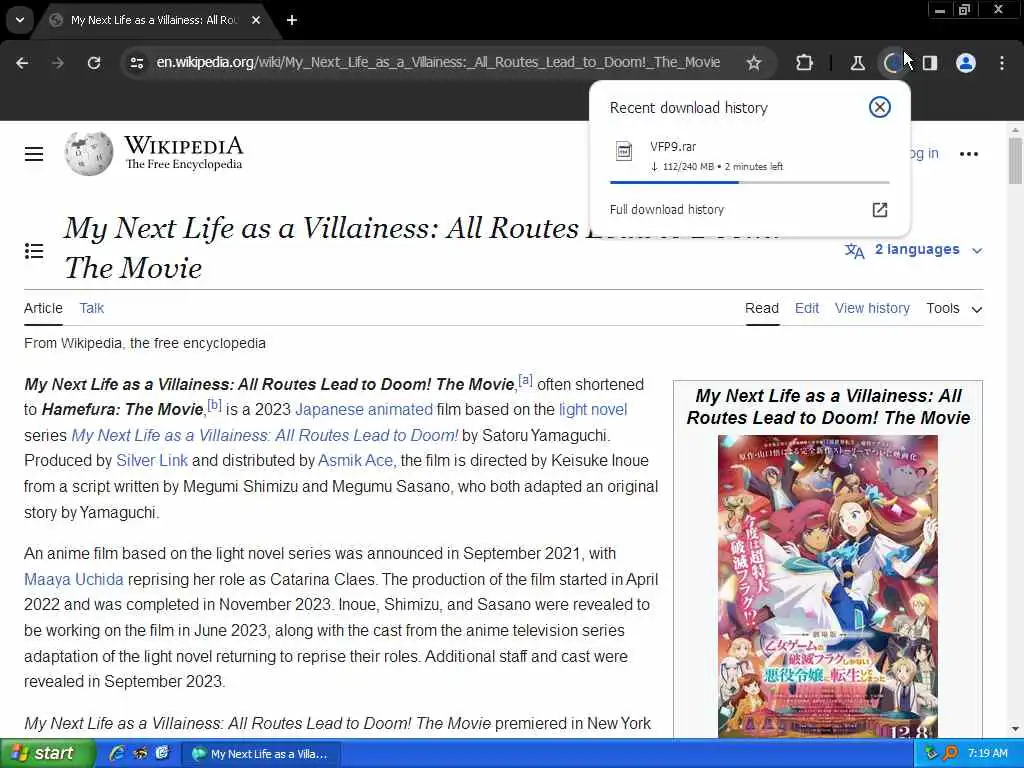Viewport: 1024px width, 768px height.
Task: Click the browser forward arrow
Action: 58,63
